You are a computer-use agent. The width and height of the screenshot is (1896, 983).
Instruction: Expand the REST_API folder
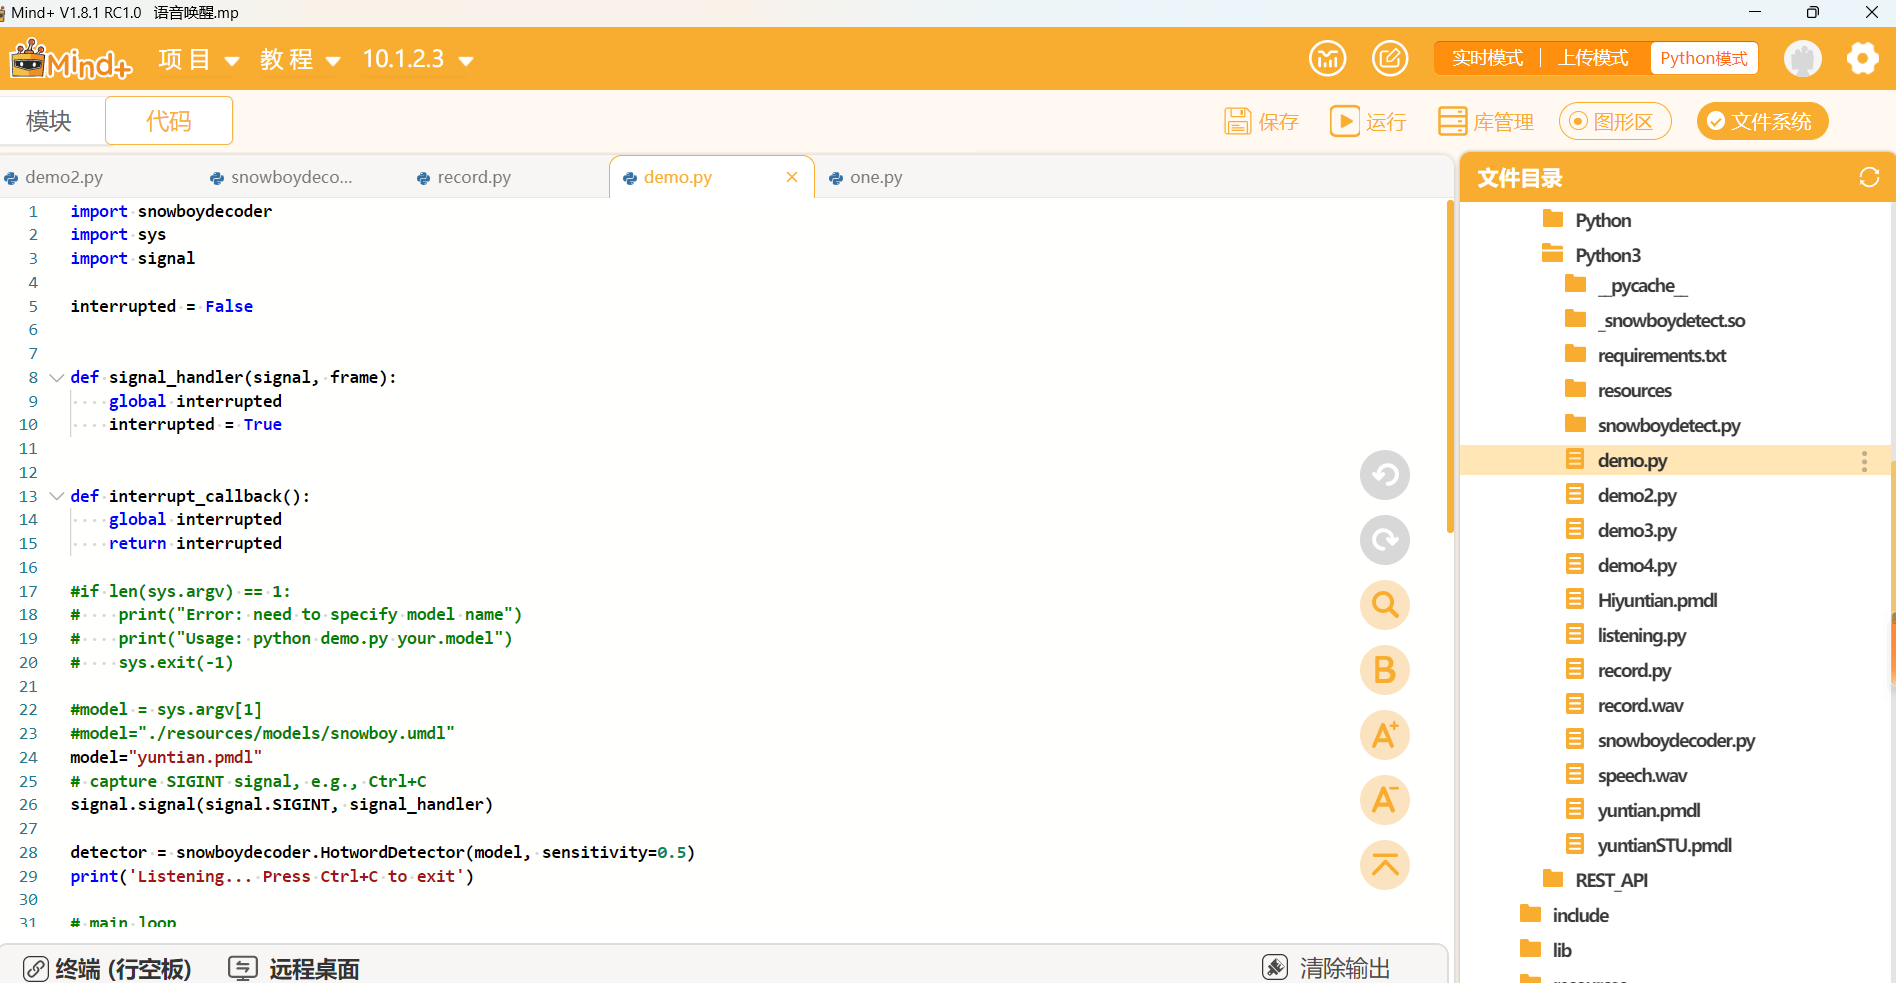click(x=1595, y=880)
